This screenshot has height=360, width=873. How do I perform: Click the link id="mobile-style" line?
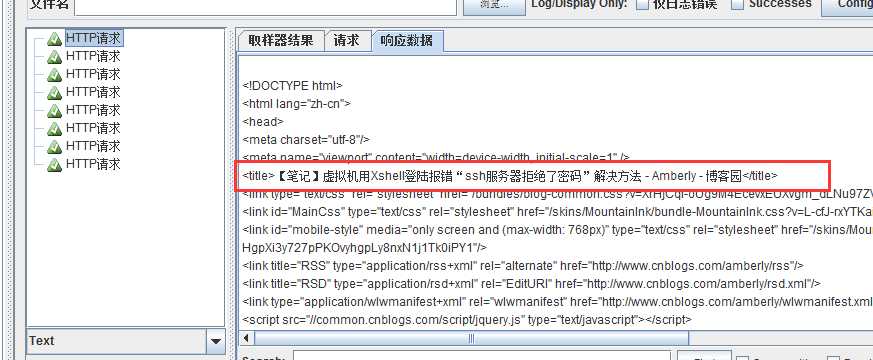click(x=557, y=230)
